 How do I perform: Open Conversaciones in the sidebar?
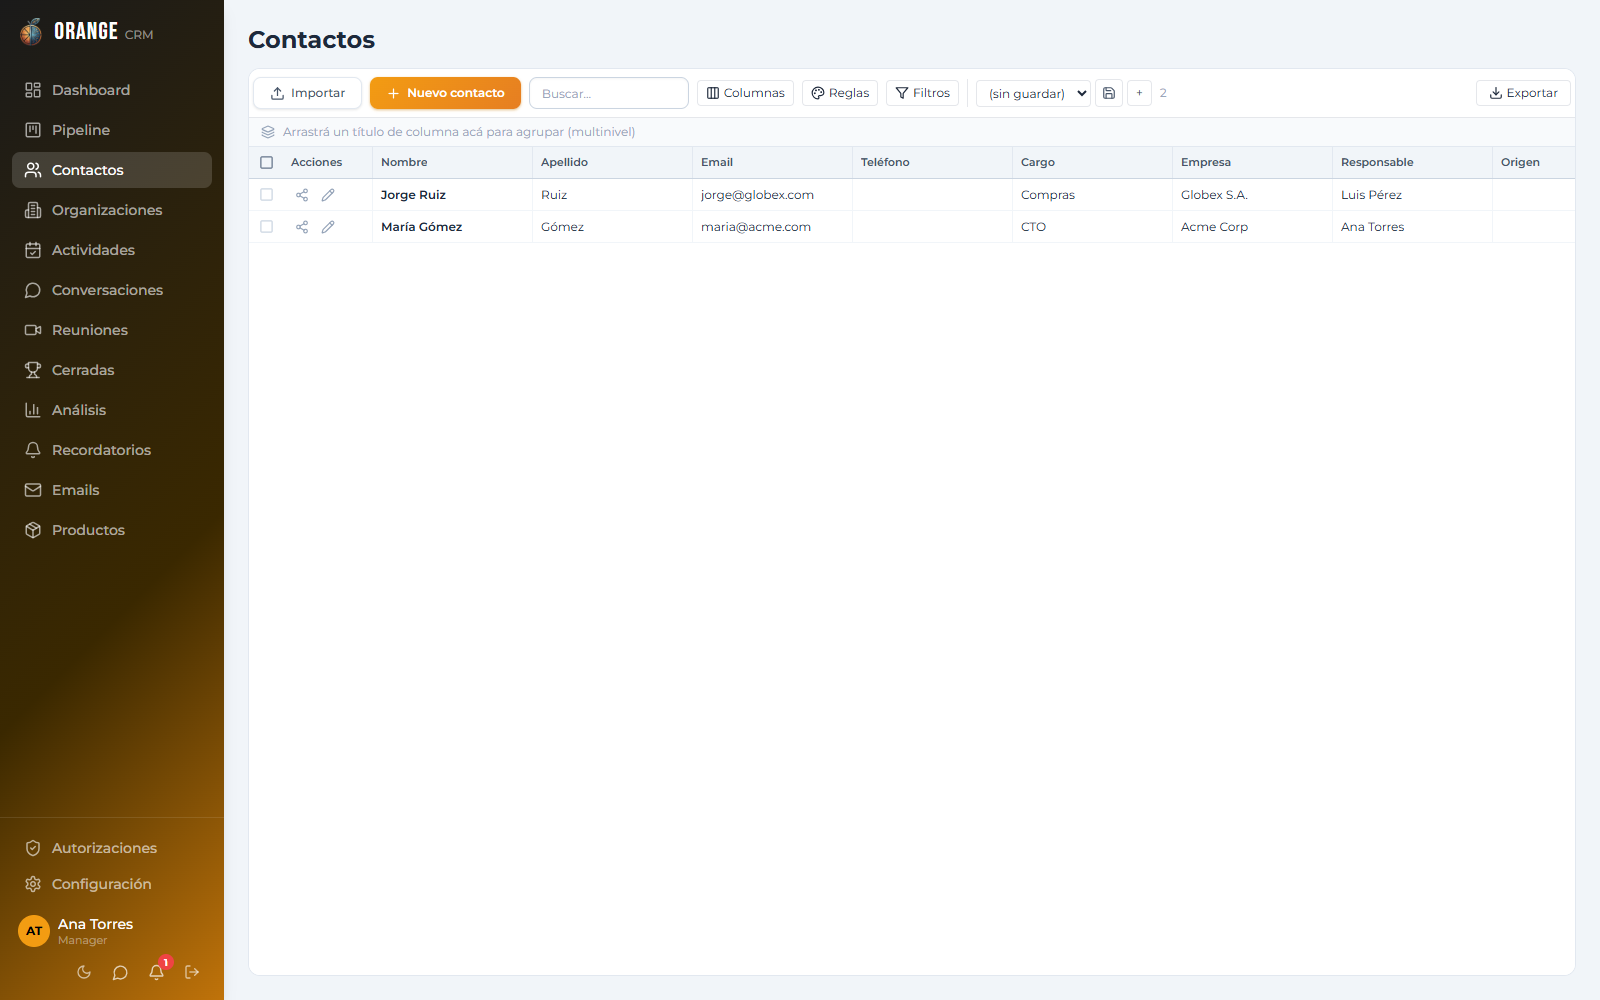pos(112,290)
